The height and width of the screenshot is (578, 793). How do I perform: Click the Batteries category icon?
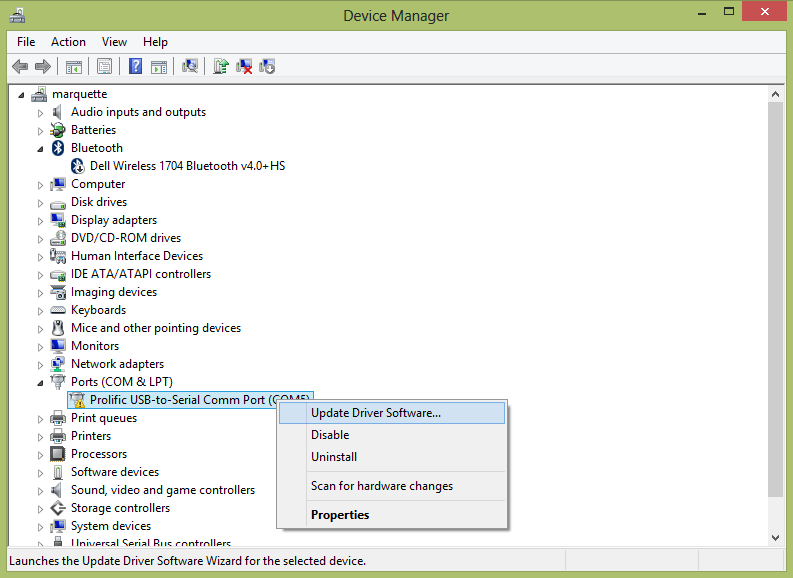pyautogui.click(x=58, y=130)
